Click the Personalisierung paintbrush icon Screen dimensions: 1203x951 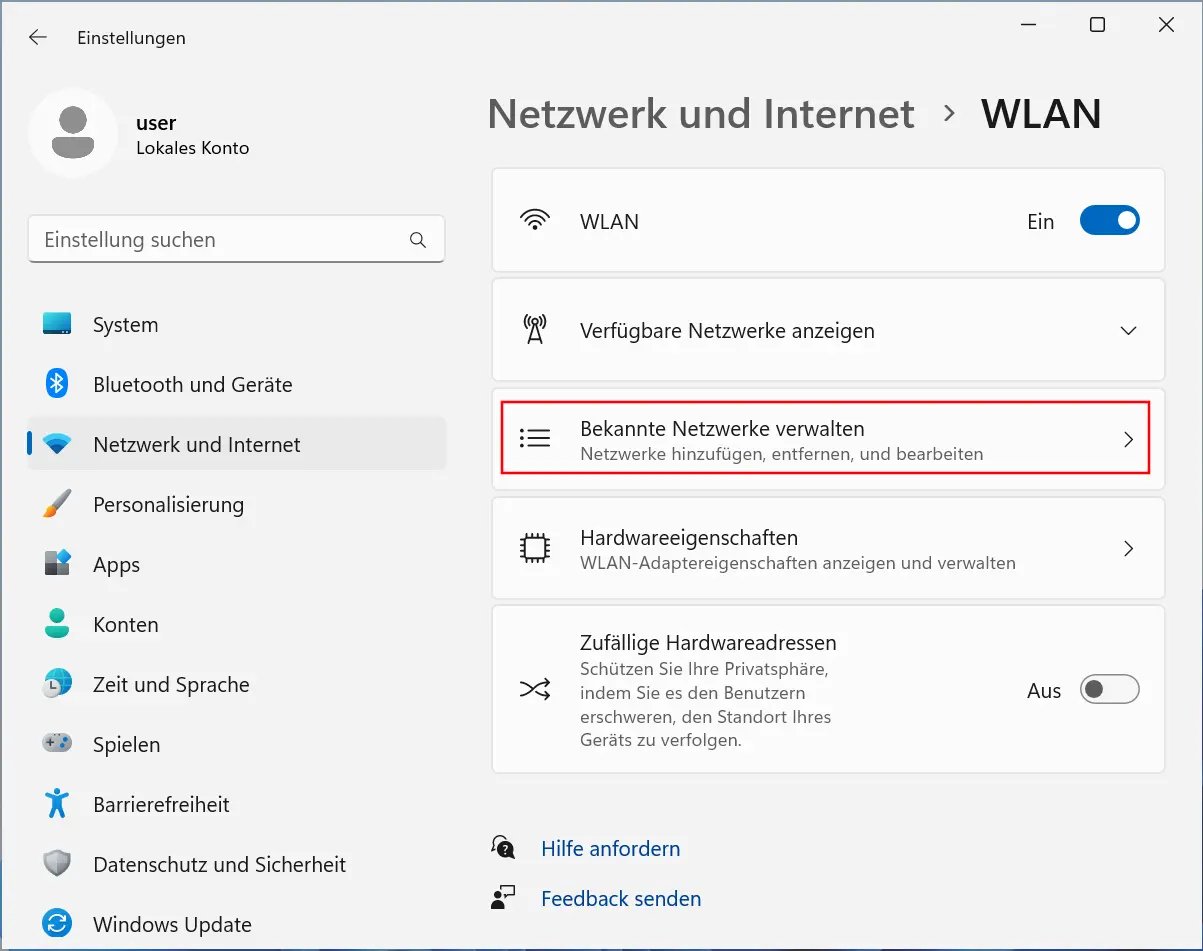[57, 504]
